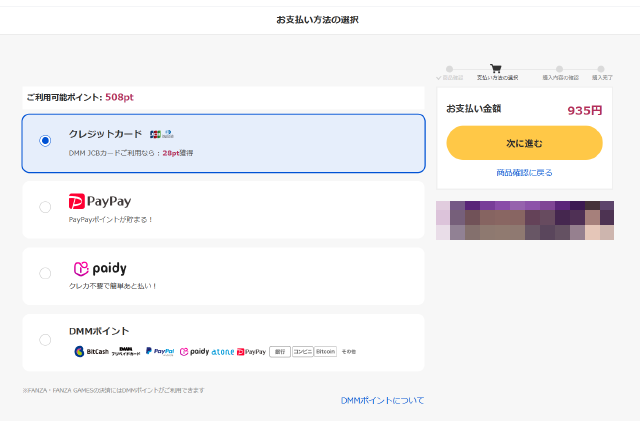
Task: Open the 商品確認に戻る link
Action: pos(524,173)
